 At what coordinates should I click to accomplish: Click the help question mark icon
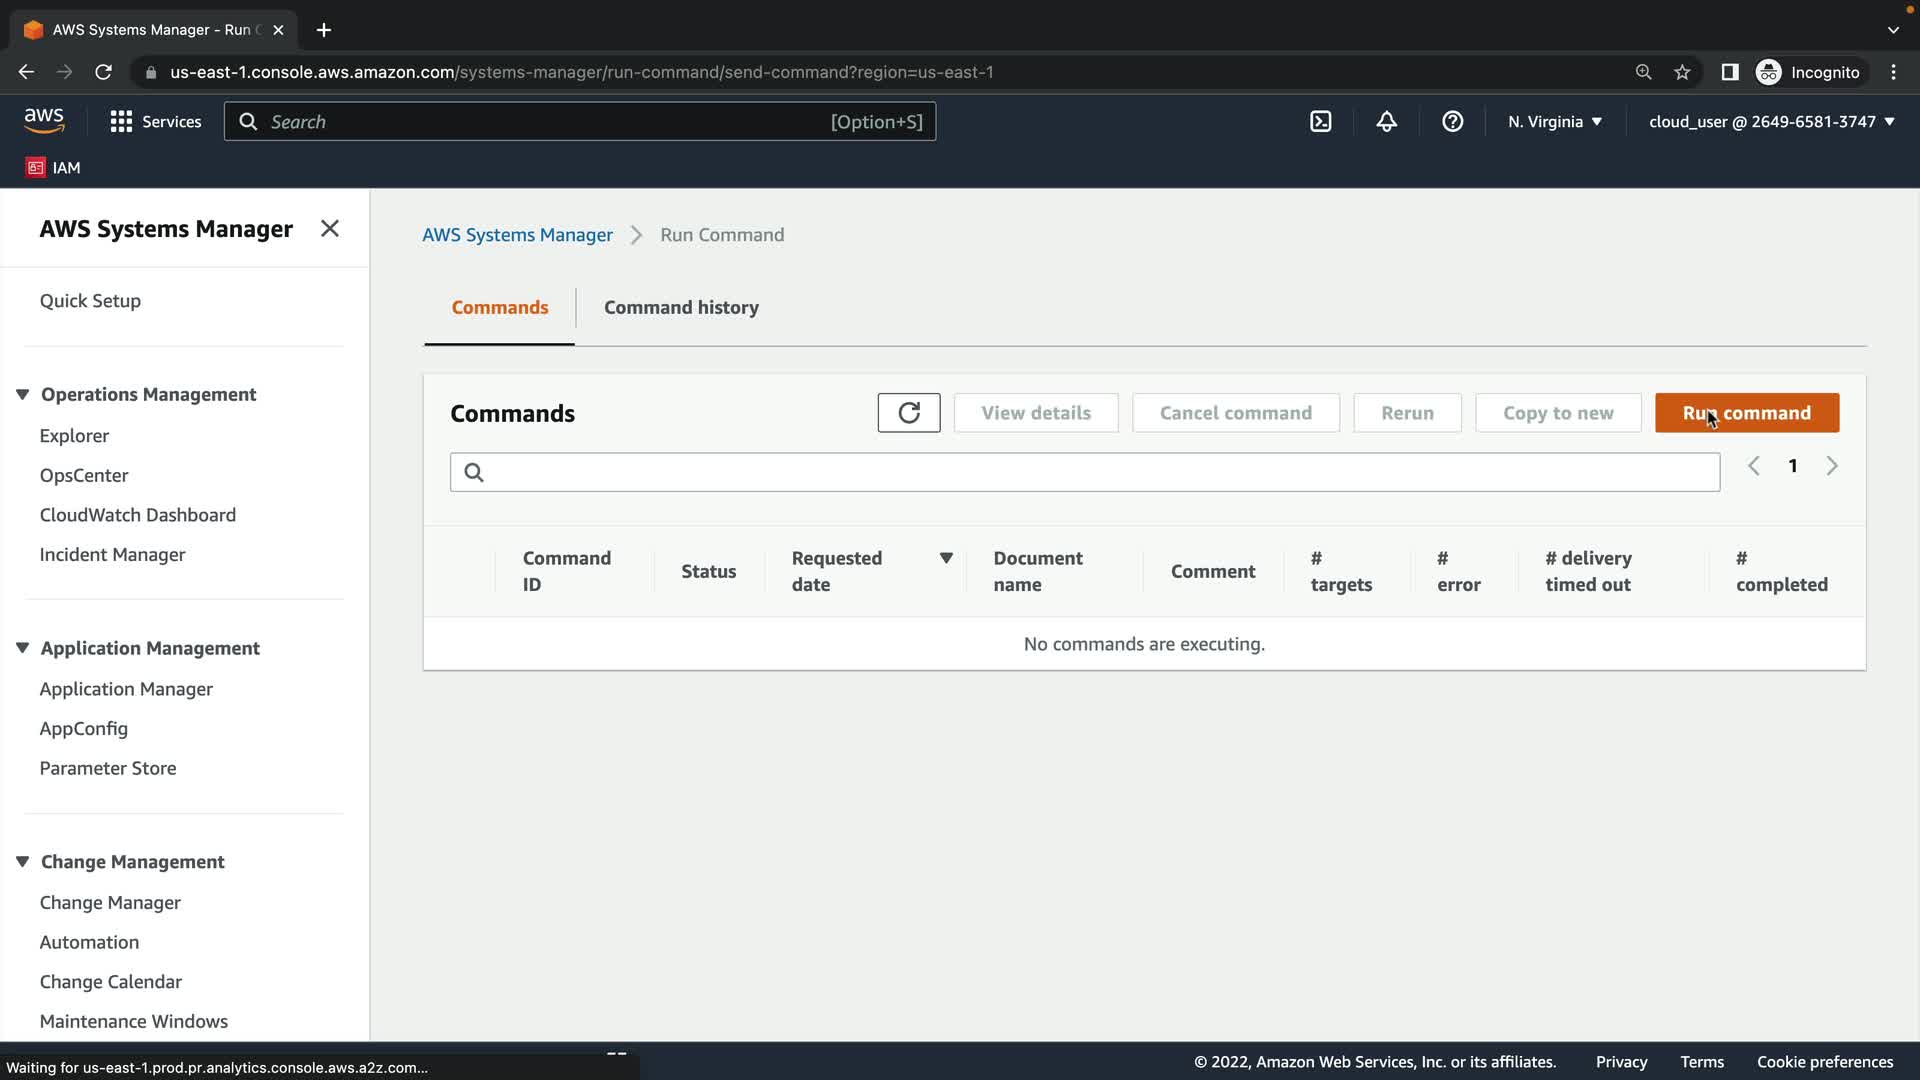(1452, 122)
